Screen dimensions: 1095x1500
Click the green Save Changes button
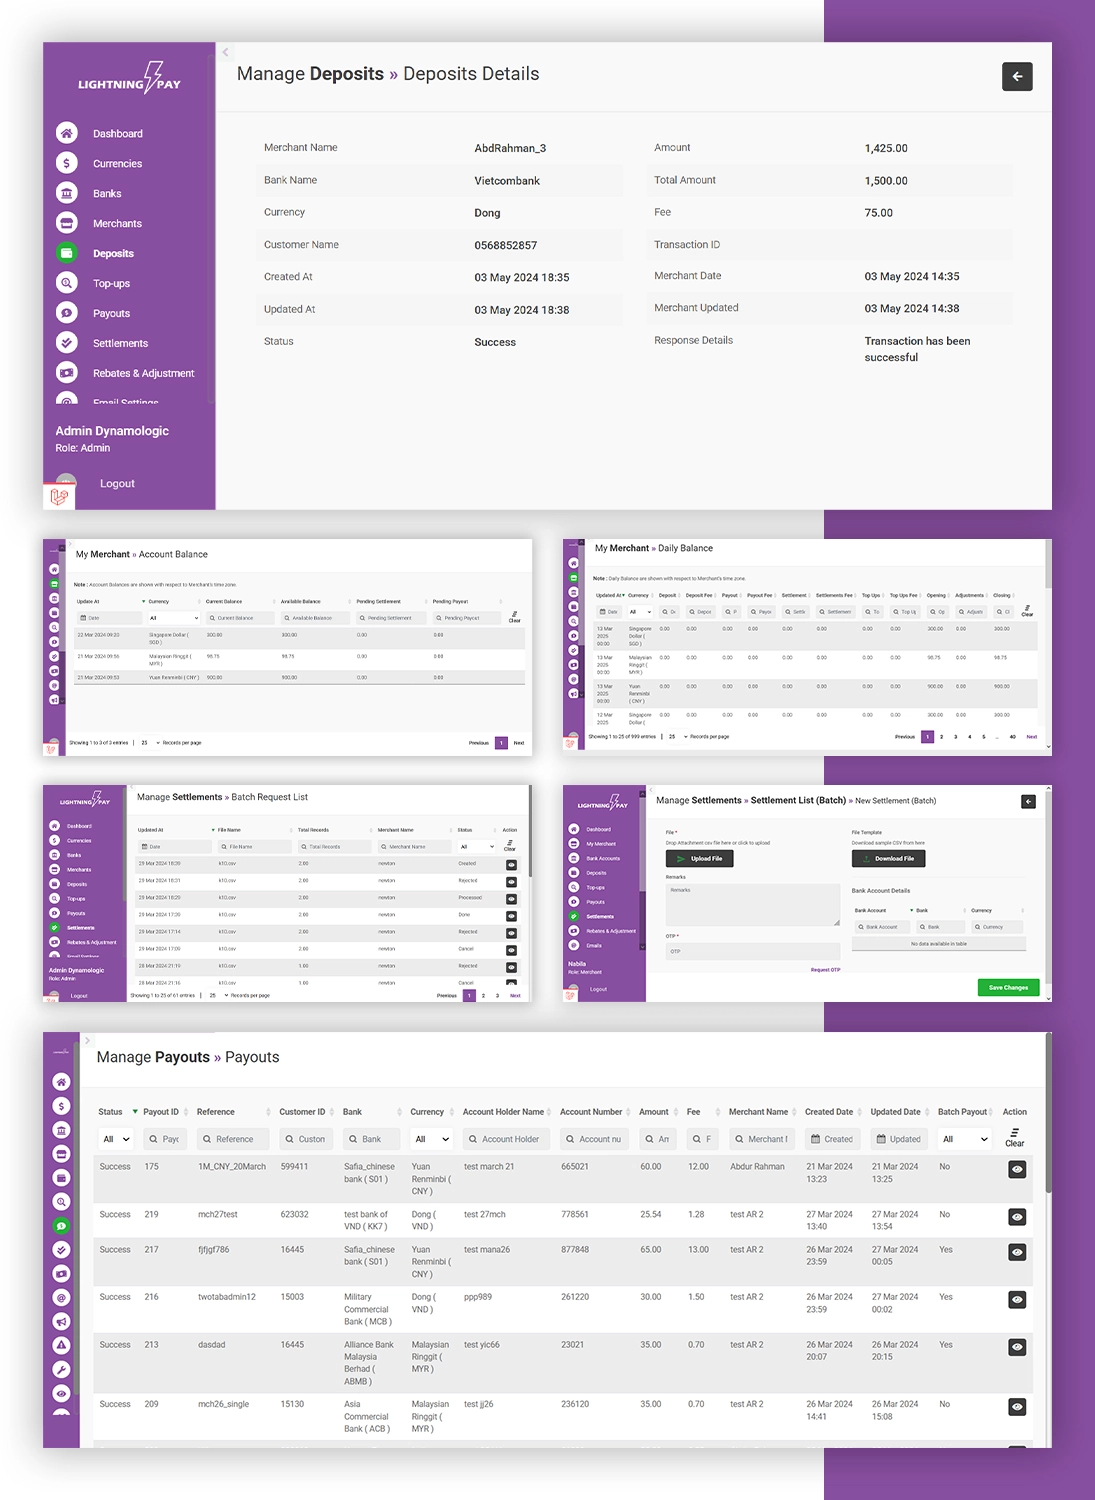pos(1008,987)
